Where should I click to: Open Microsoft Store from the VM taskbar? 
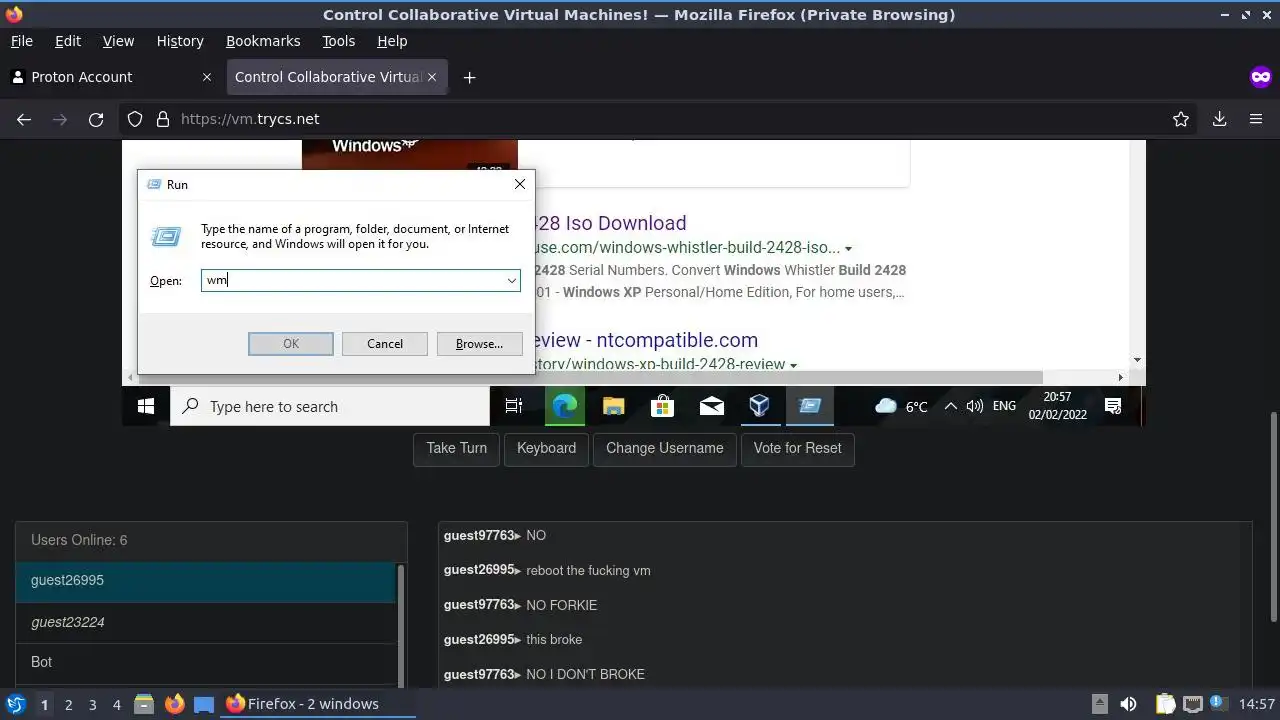coord(662,406)
